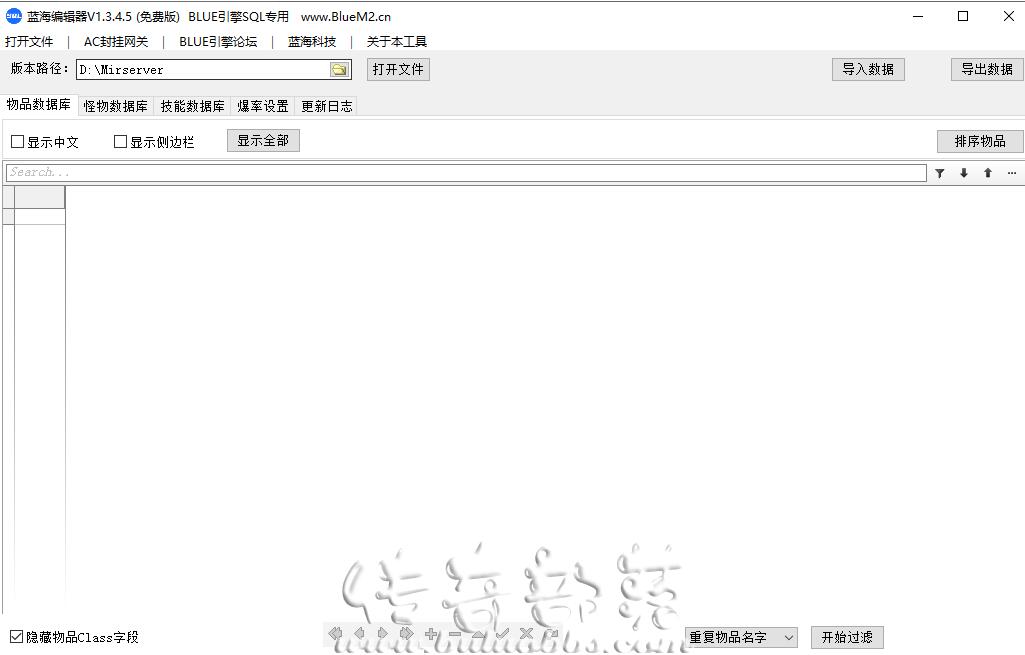Click the minus delete record icon

(x=455, y=633)
